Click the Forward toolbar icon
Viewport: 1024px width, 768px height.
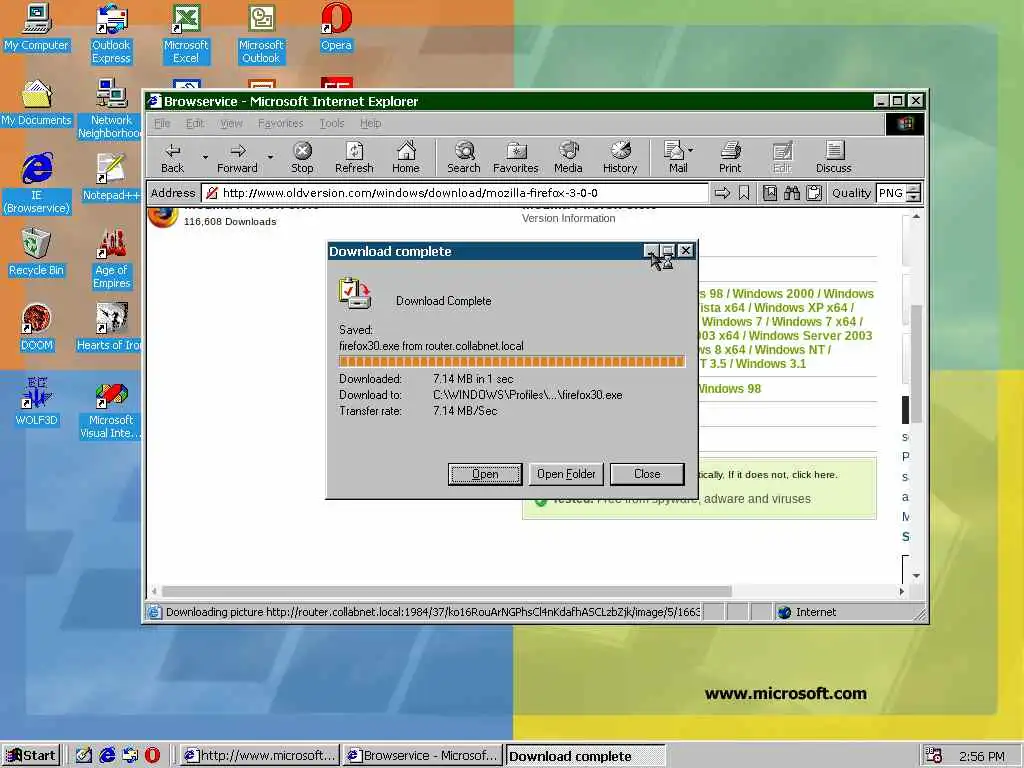point(237,157)
